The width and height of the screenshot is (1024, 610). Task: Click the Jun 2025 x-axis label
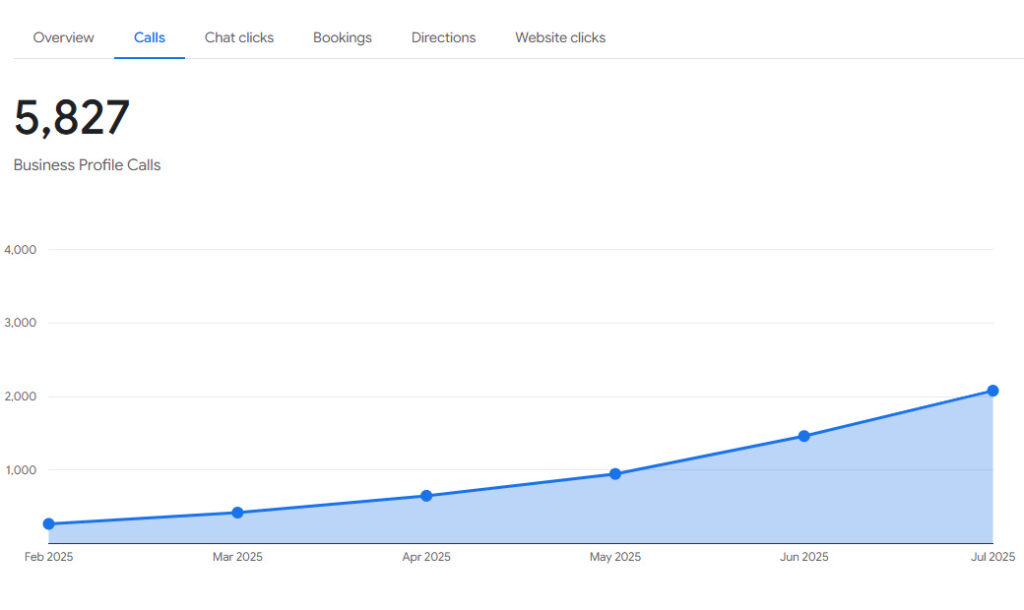pos(804,557)
